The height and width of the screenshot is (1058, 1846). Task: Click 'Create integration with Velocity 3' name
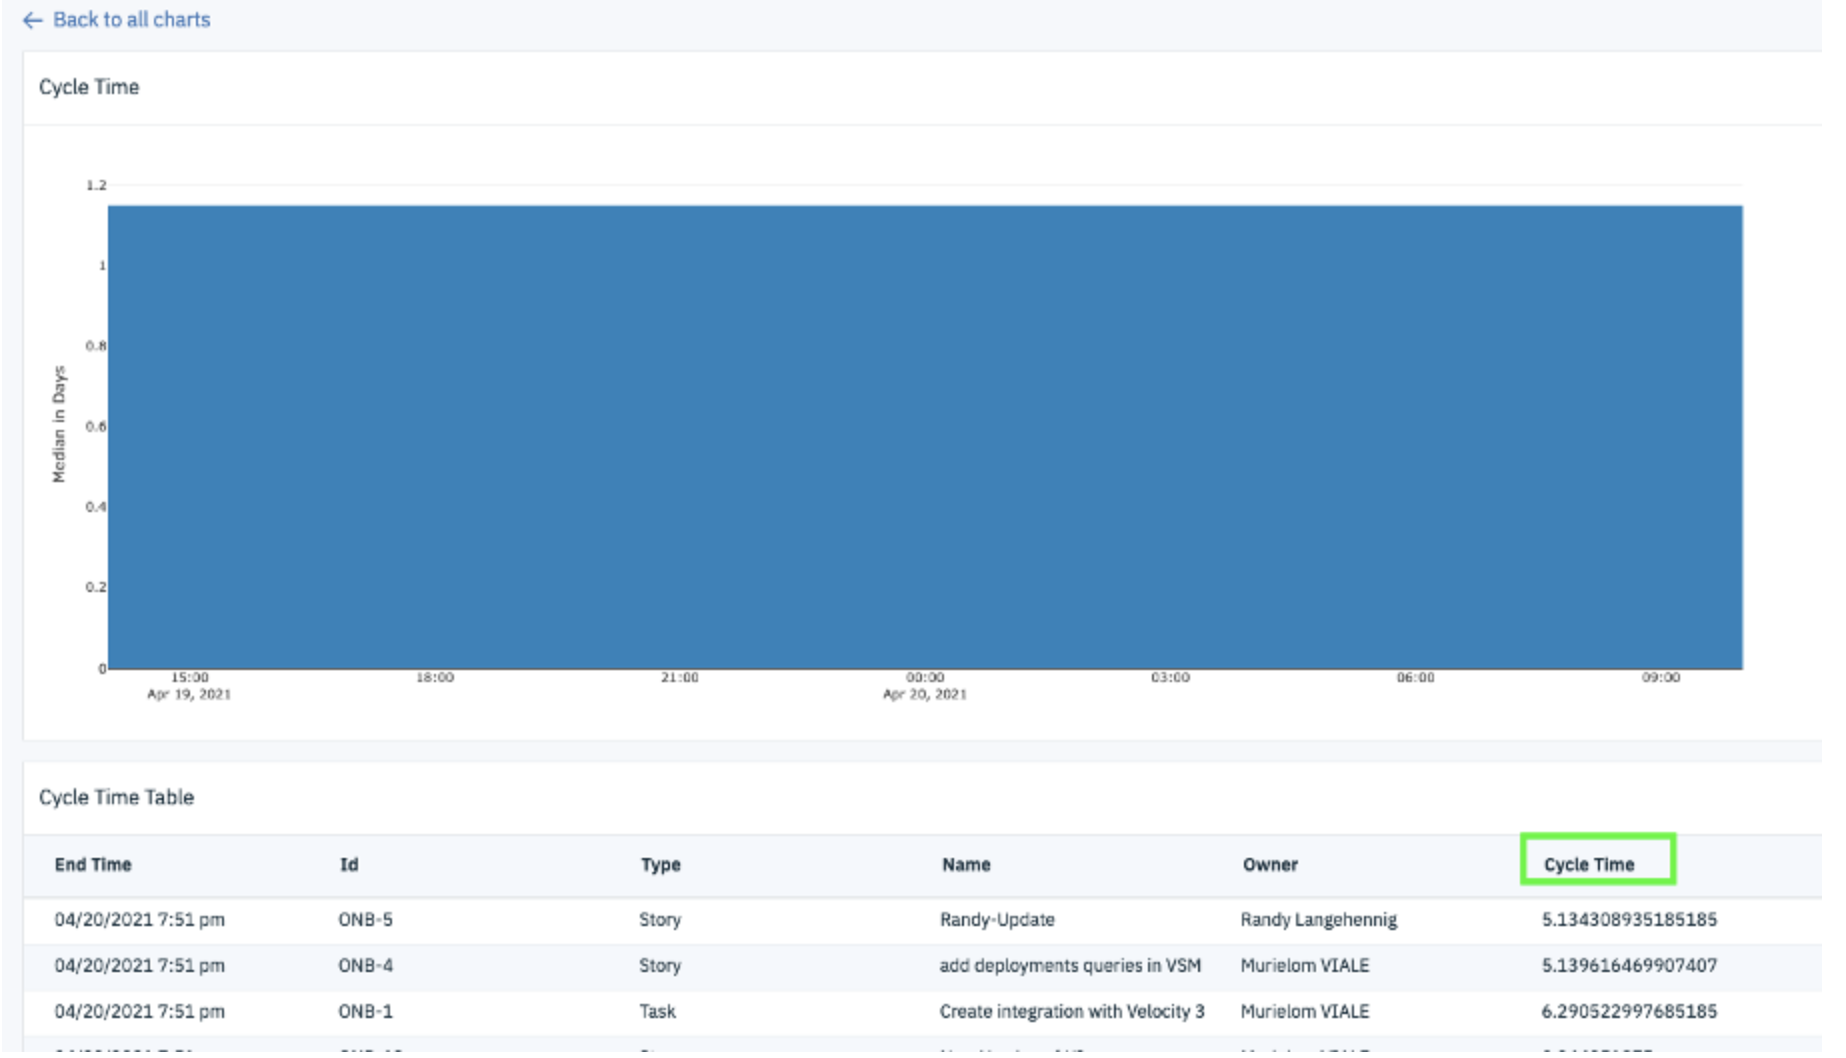(x=1072, y=1012)
